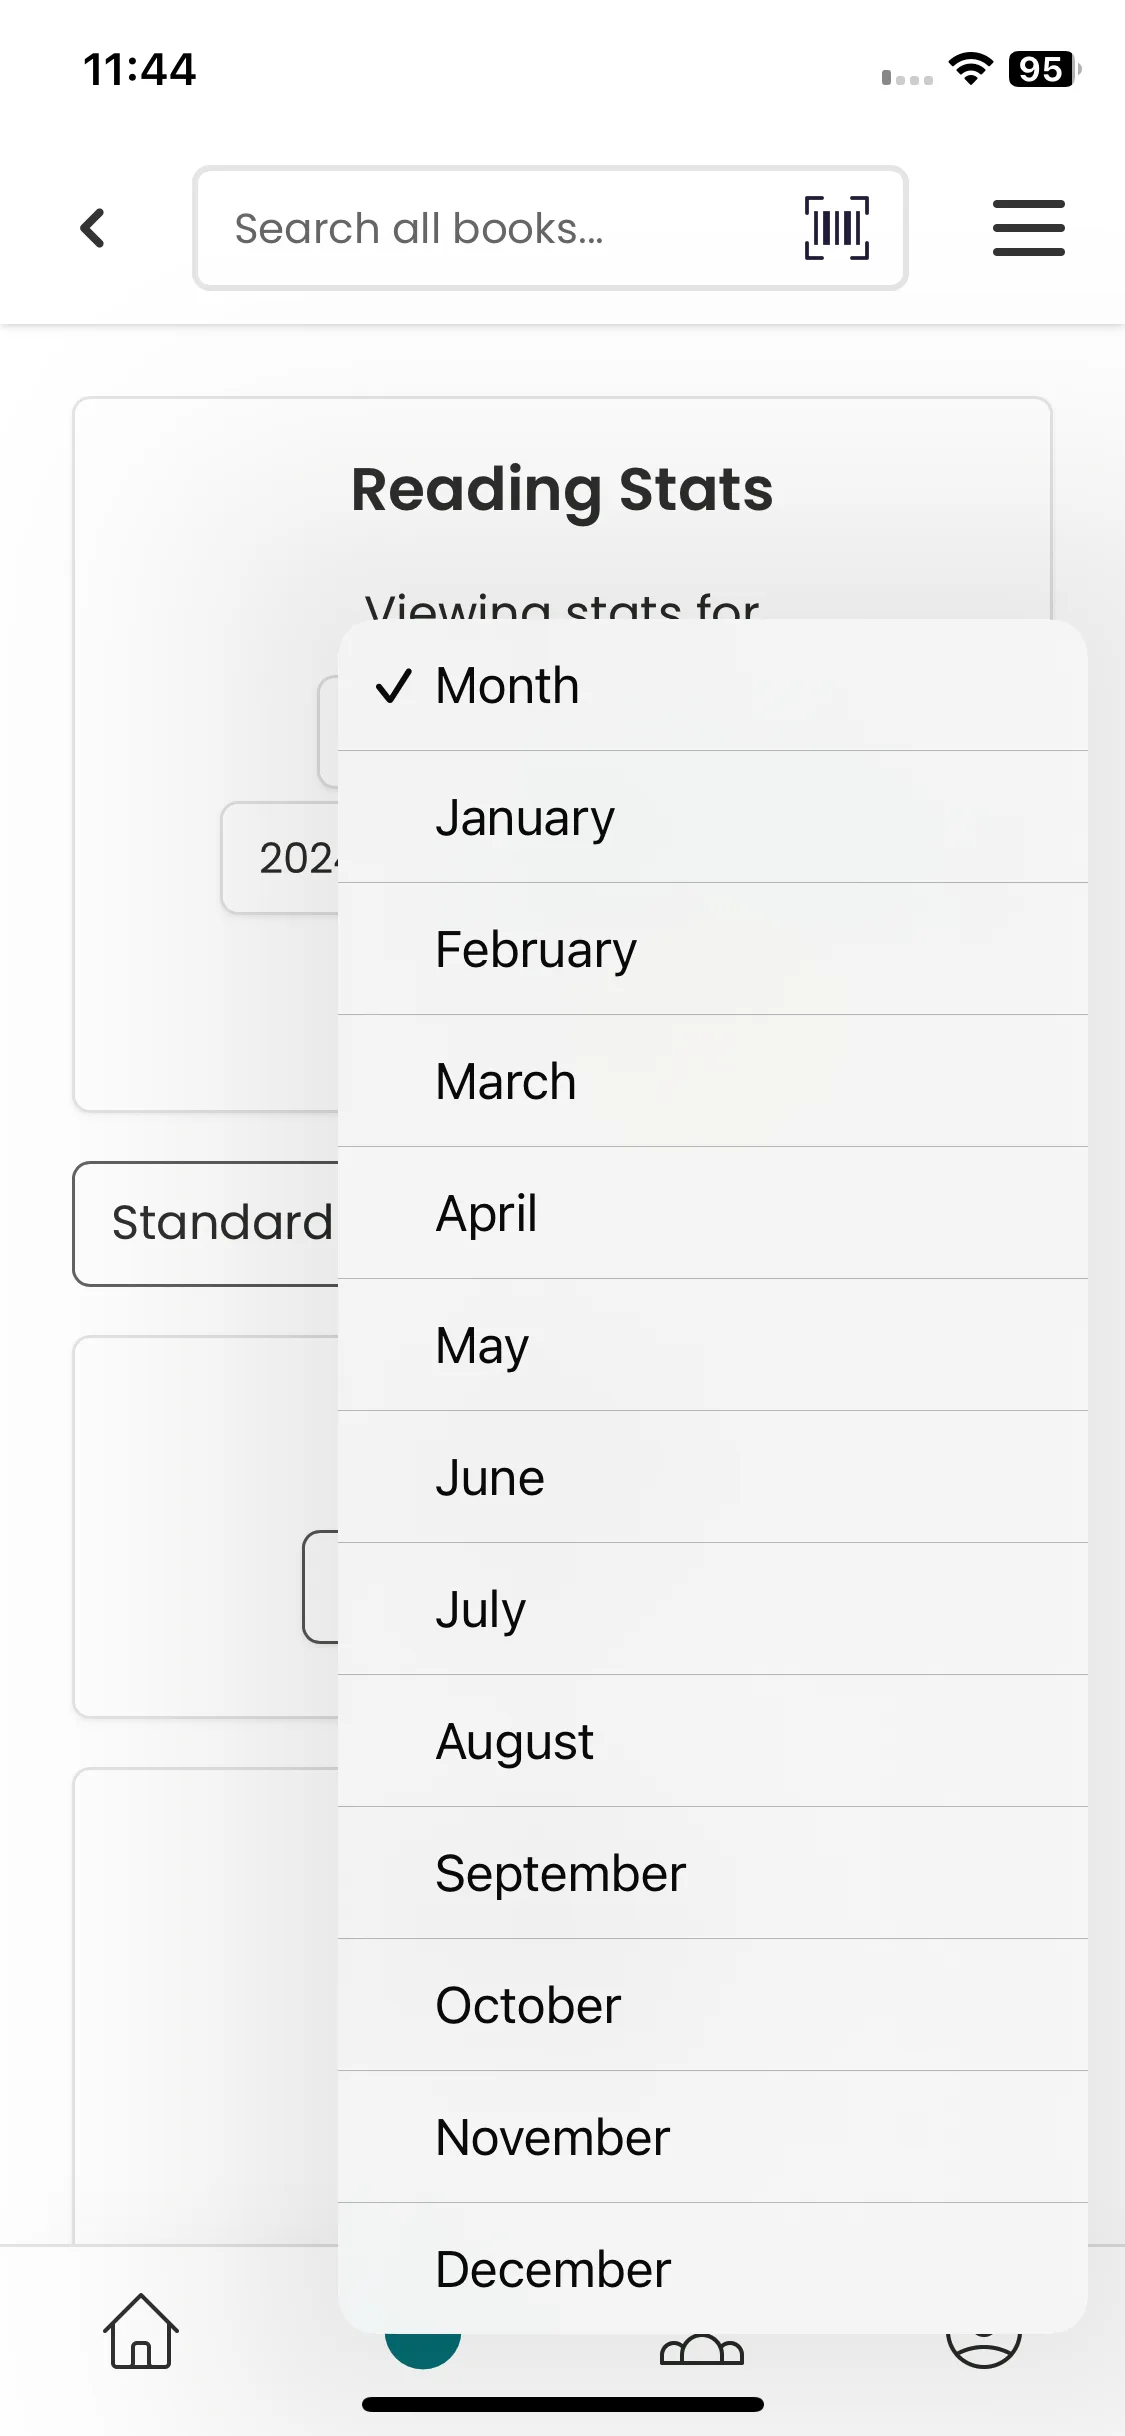Tap the battery indicator icon
The height and width of the screenshot is (2436, 1125).
pyautogui.click(x=1043, y=69)
